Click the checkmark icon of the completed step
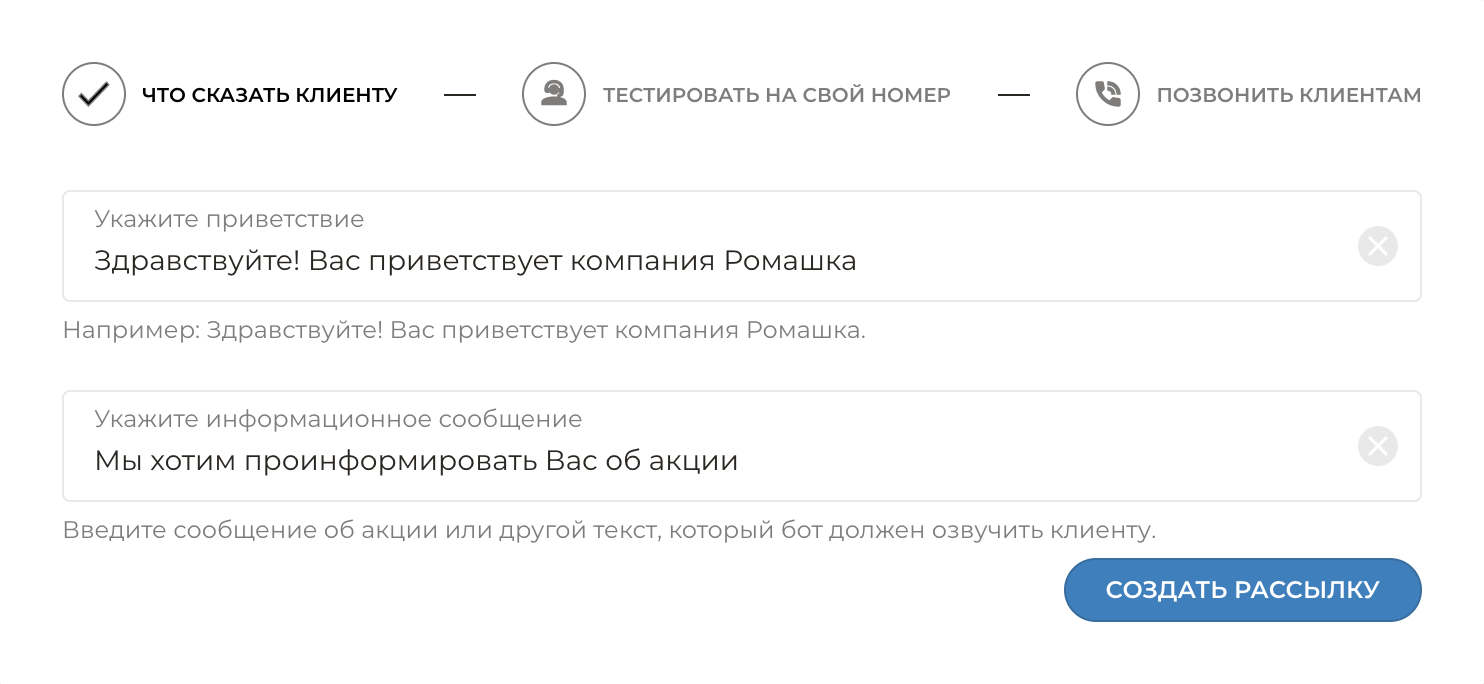This screenshot has height=684, width=1484. pyautogui.click(x=93, y=94)
